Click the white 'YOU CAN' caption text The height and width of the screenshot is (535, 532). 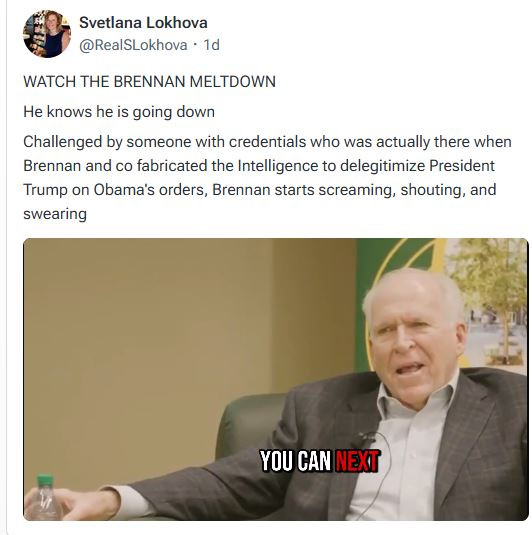point(296,461)
